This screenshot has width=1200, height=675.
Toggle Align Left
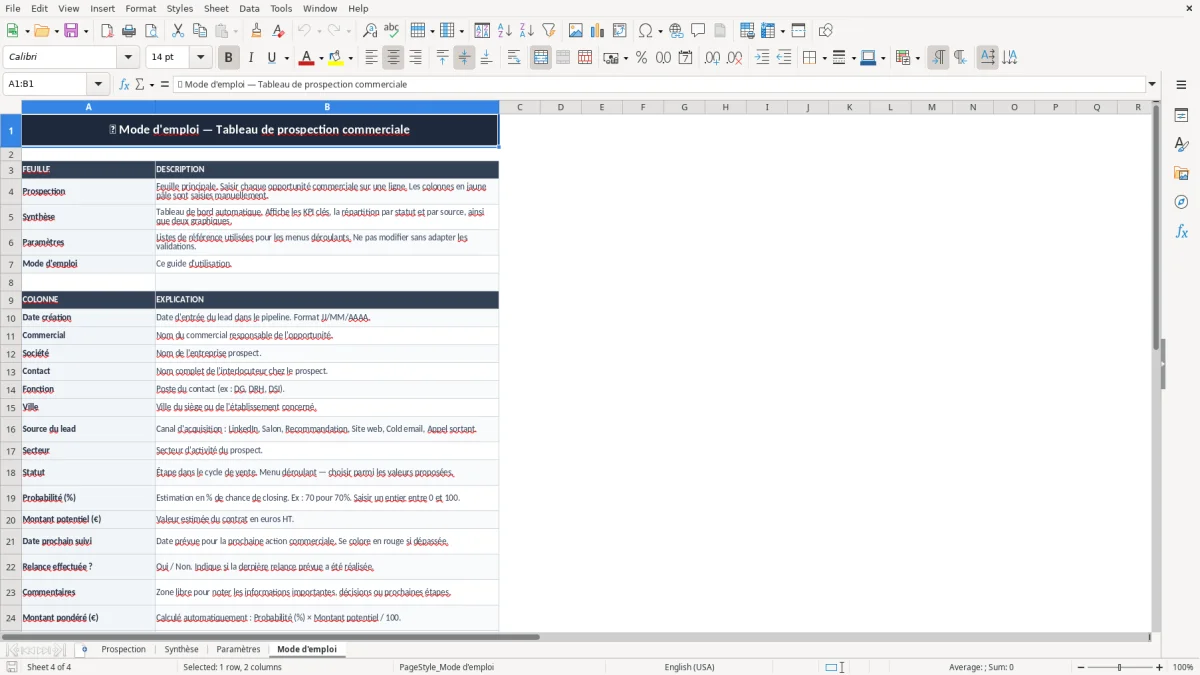click(371, 58)
